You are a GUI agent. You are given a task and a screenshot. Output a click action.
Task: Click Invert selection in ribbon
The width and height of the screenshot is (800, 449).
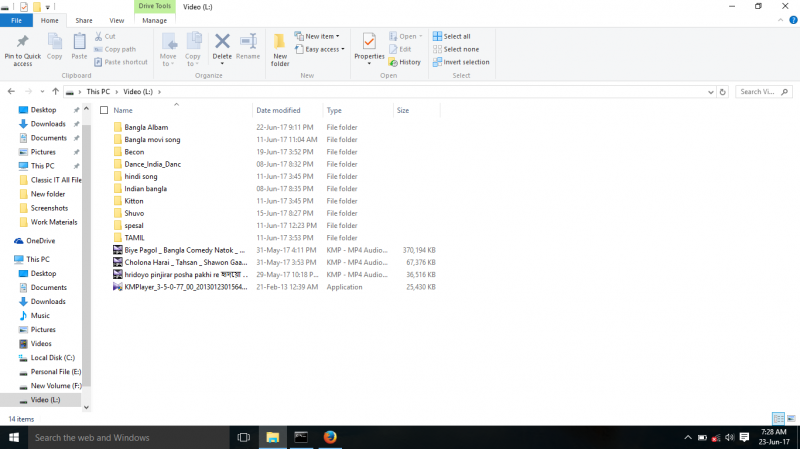[461, 62]
